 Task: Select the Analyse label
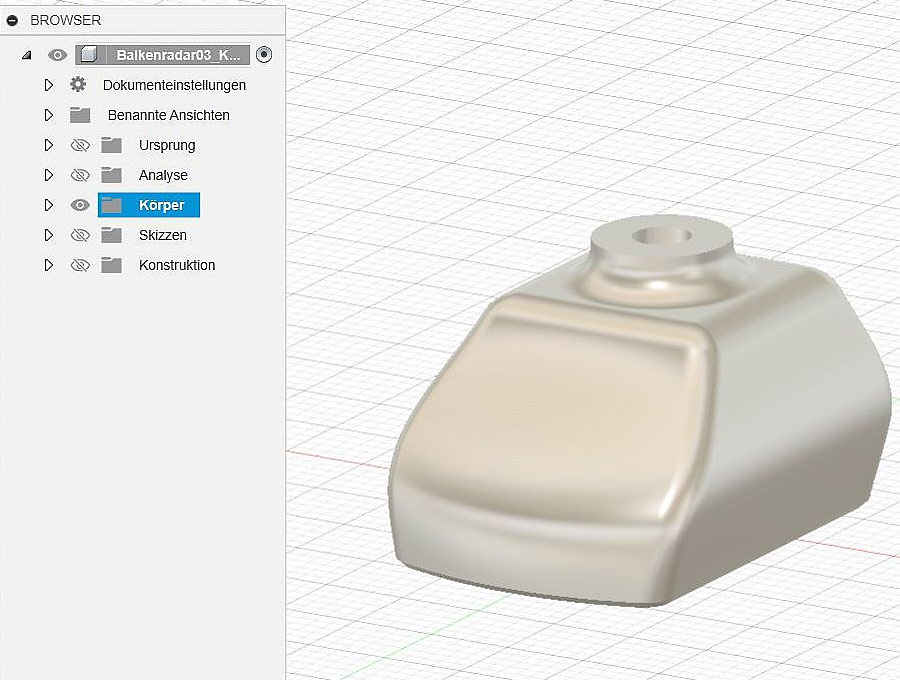click(163, 175)
